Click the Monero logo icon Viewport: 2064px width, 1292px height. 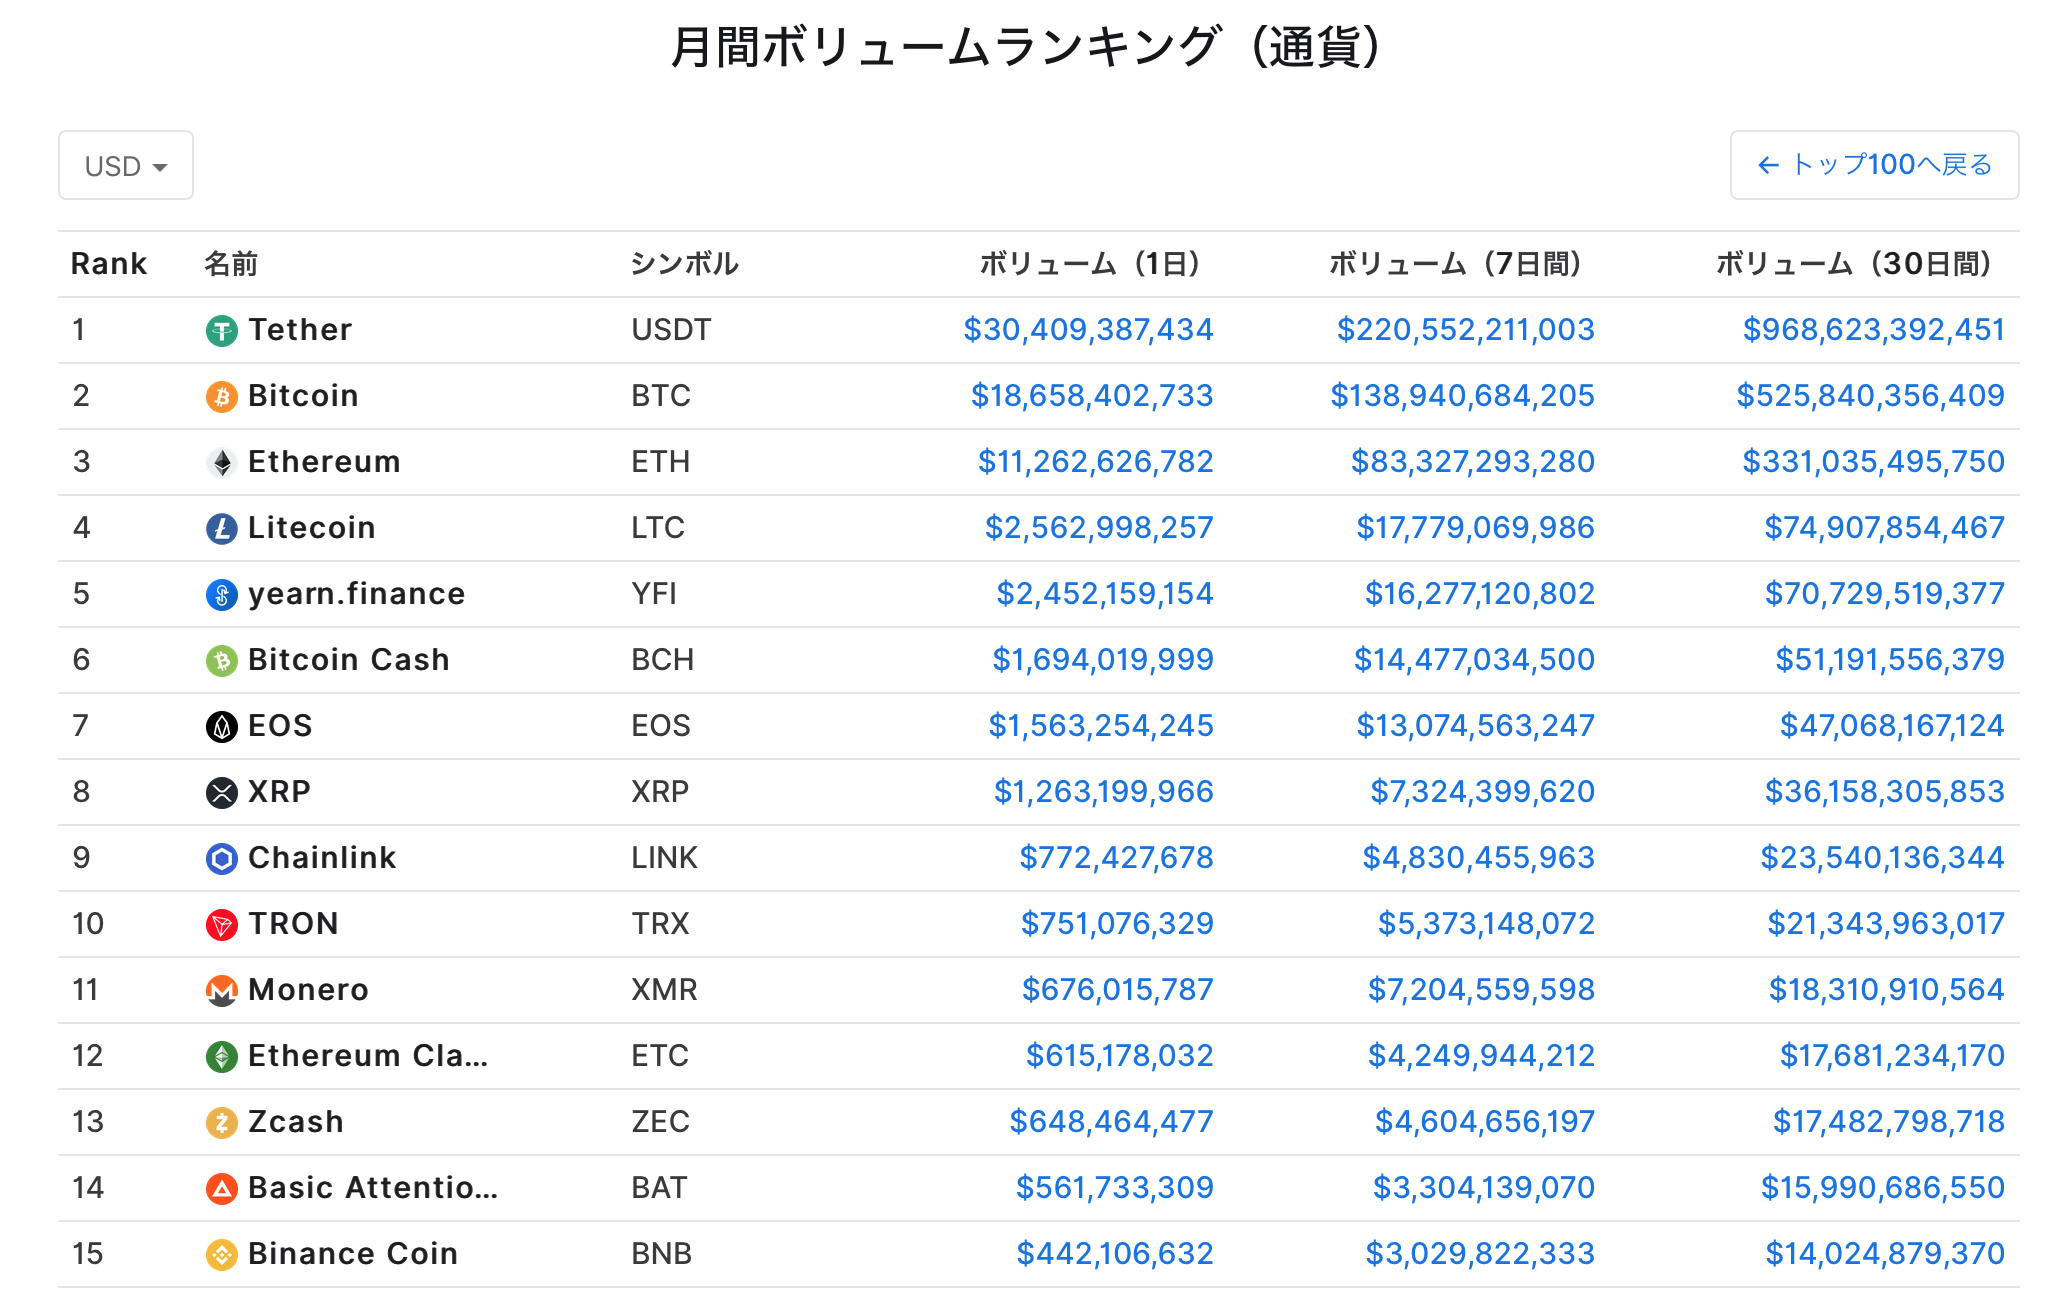(x=221, y=990)
